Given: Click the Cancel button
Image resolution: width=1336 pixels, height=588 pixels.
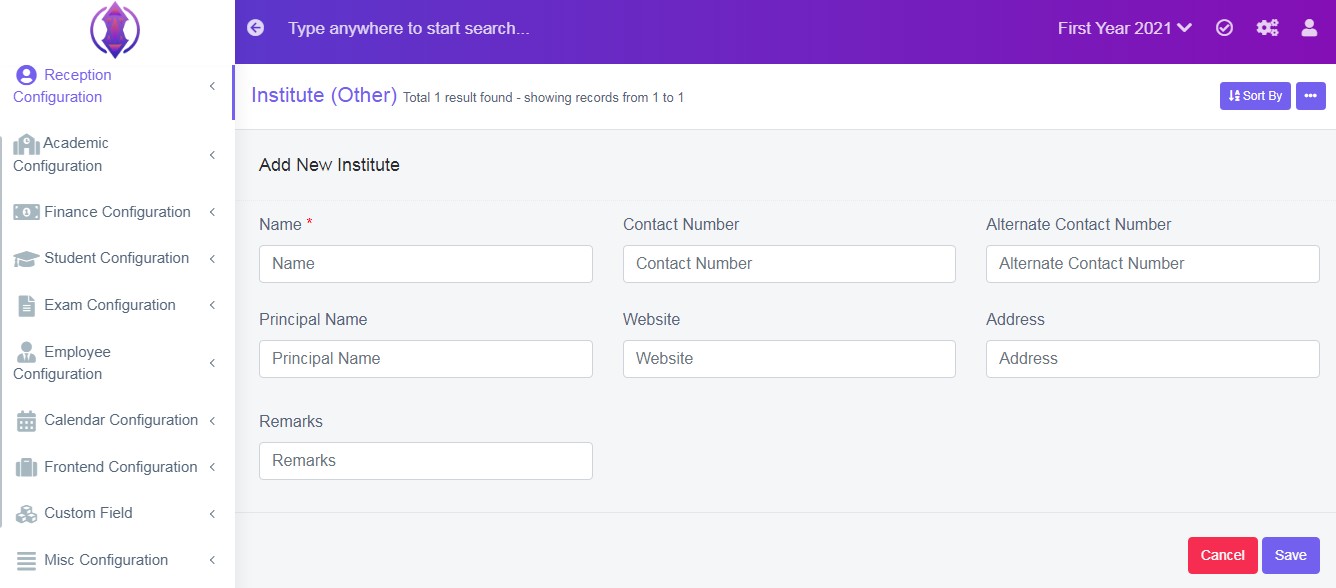Looking at the screenshot, I should pos(1222,555).
